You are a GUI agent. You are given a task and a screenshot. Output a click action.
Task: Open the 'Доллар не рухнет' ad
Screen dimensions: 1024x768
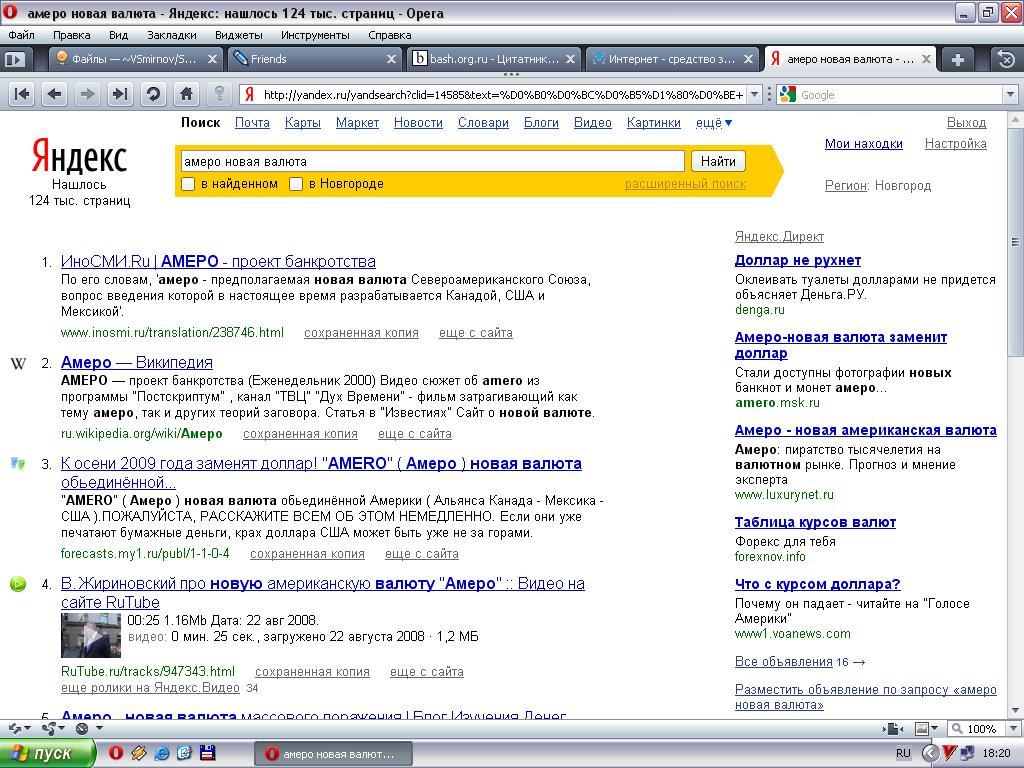coord(798,261)
